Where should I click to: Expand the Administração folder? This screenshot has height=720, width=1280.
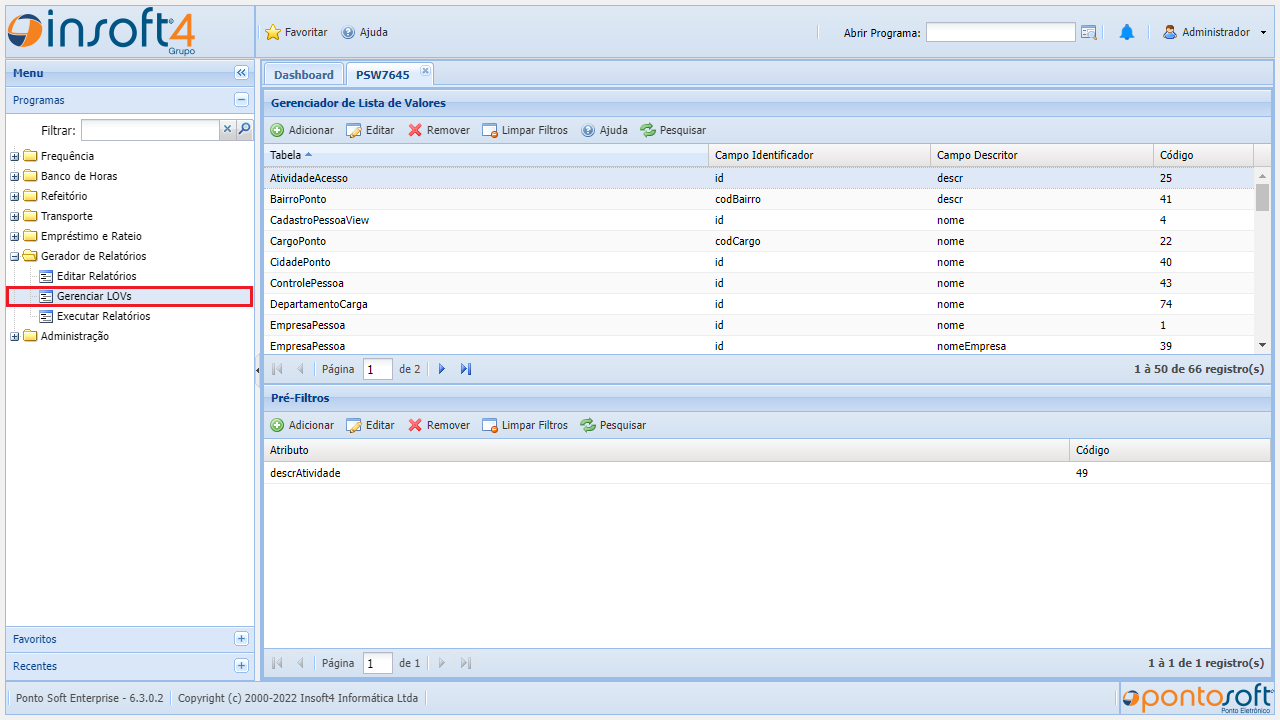[15, 336]
